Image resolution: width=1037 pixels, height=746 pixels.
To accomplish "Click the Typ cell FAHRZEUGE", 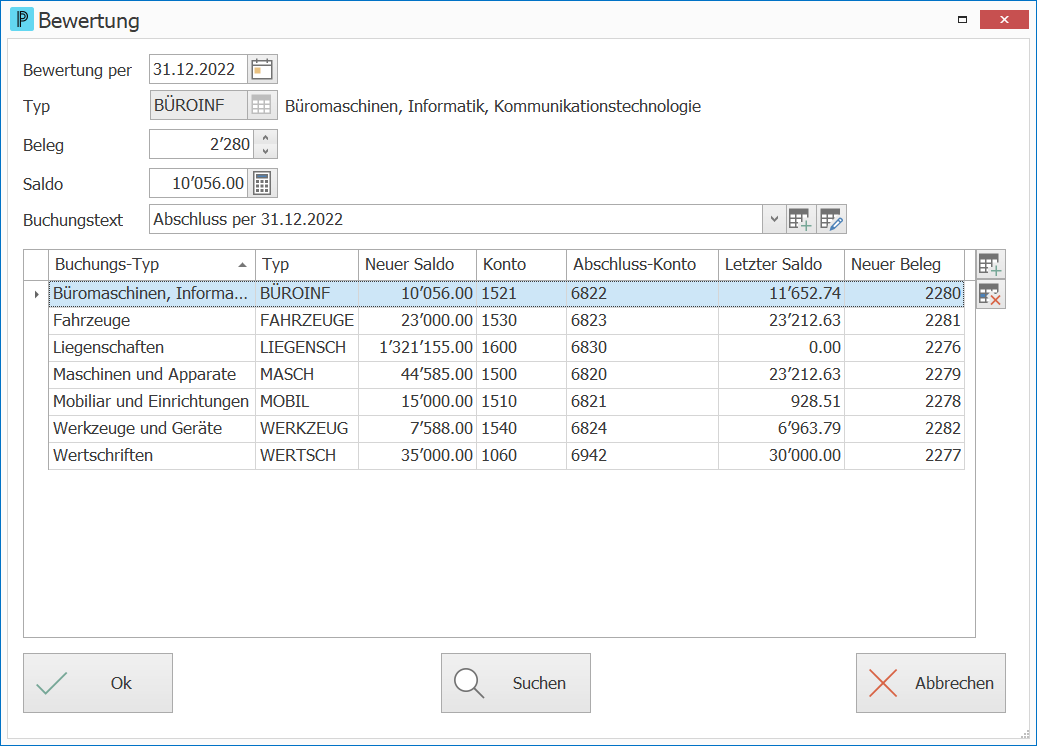I will (307, 321).
